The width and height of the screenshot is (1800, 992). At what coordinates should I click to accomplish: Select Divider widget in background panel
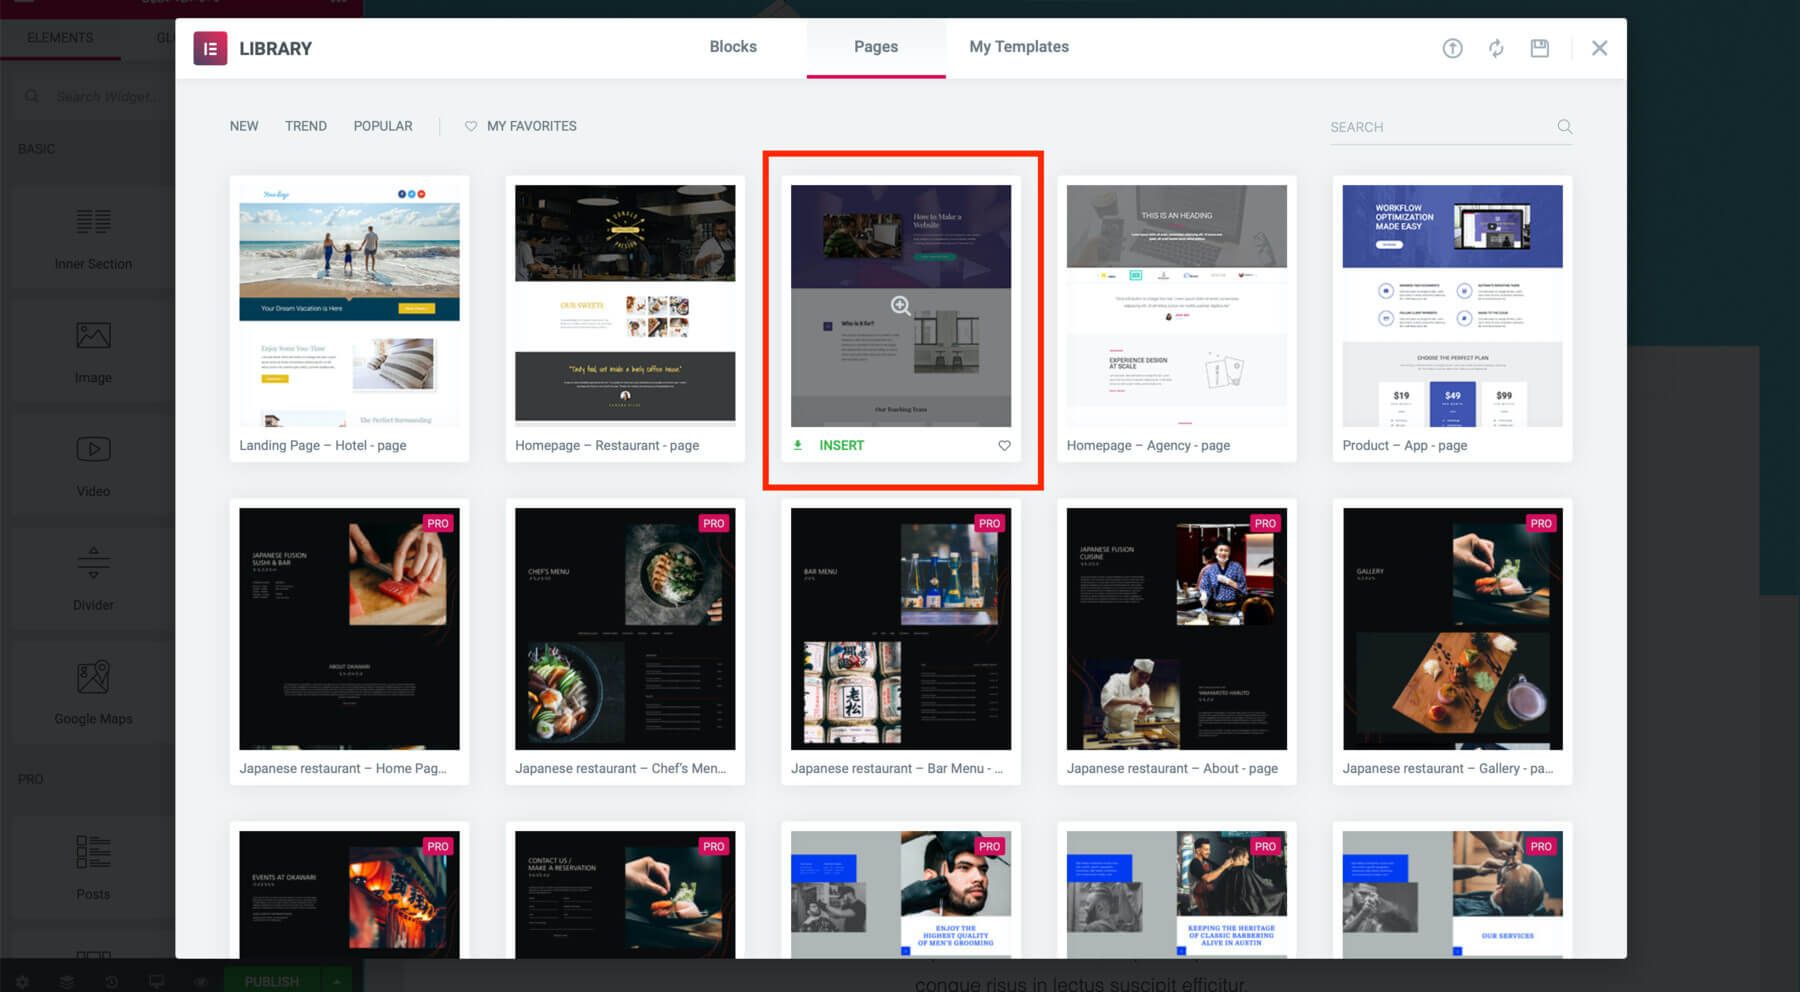(x=93, y=580)
